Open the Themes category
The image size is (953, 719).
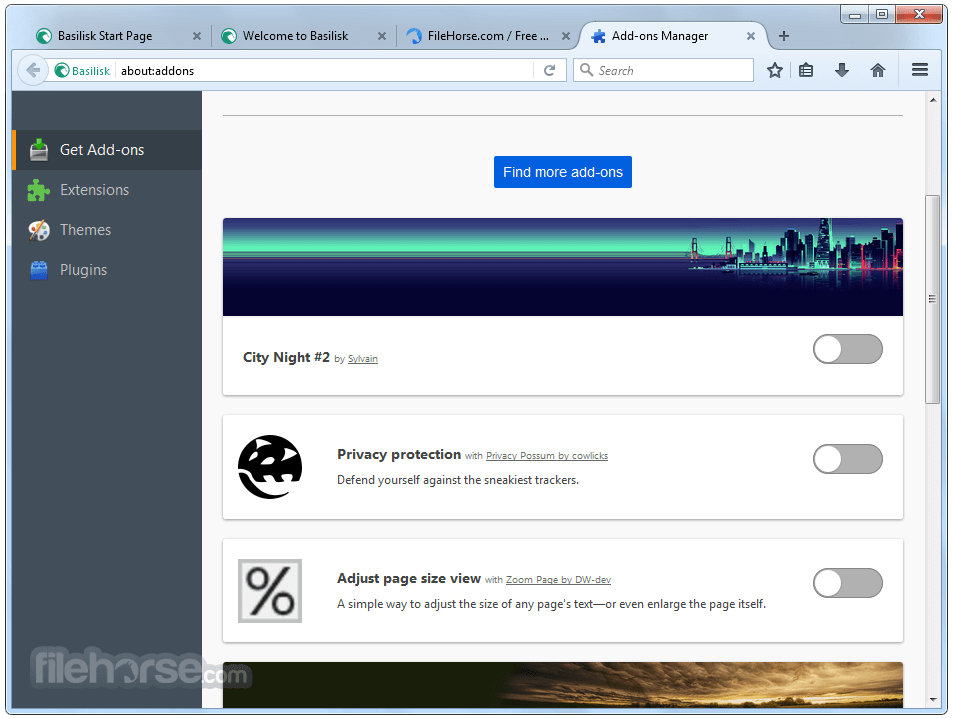click(107, 230)
